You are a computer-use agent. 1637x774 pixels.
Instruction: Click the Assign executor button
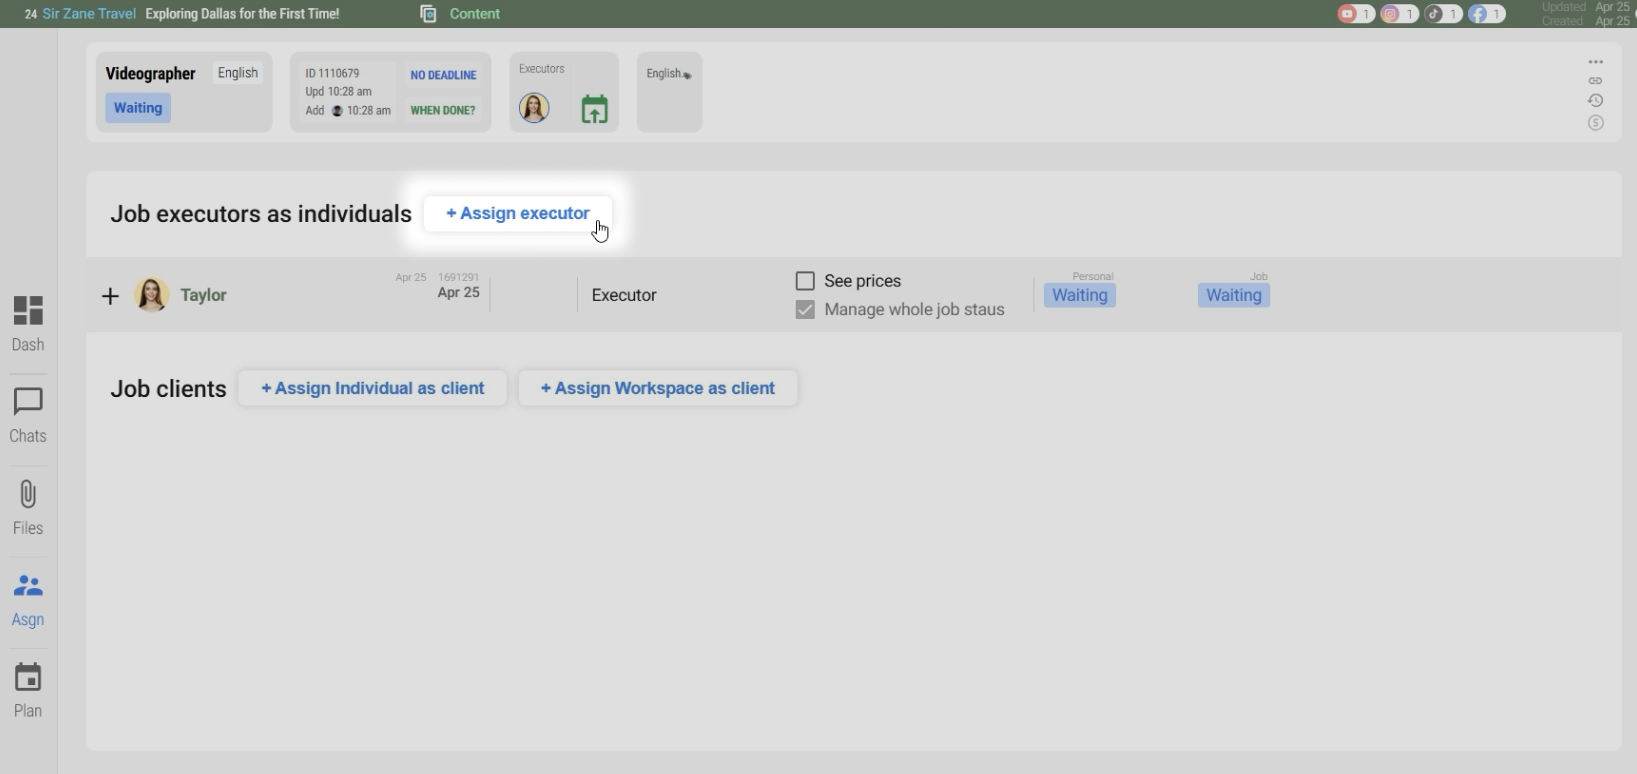[x=518, y=214]
